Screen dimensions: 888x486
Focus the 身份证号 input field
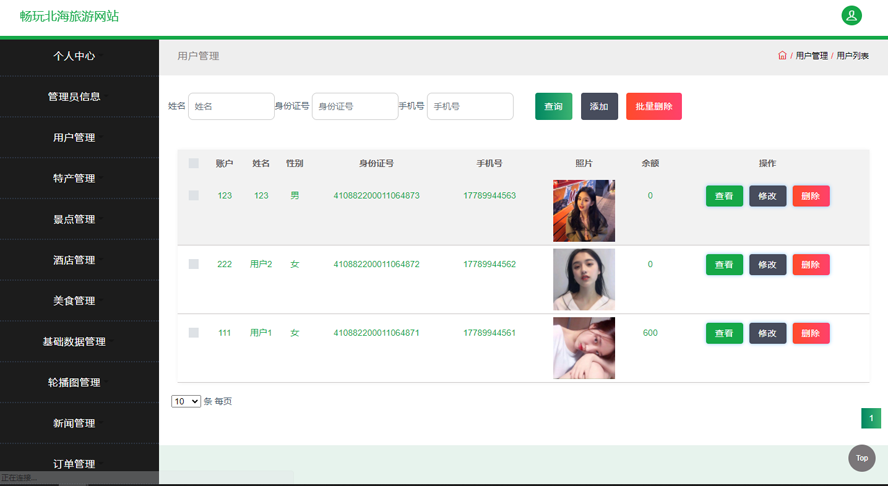(355, 107)
